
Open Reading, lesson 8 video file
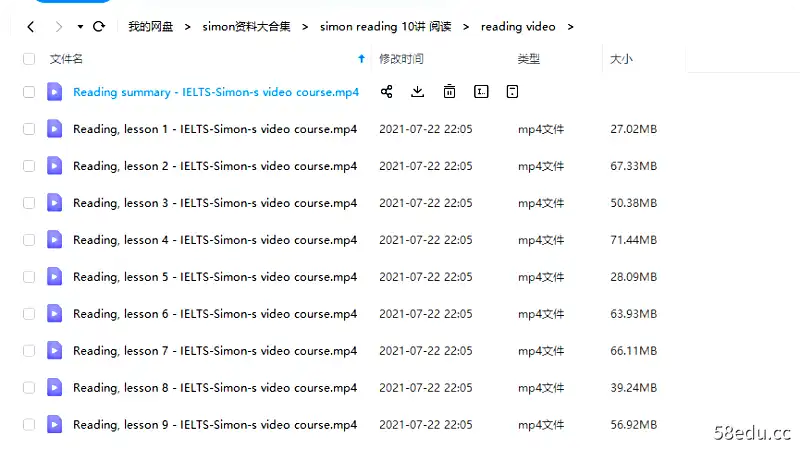(215, 388)
